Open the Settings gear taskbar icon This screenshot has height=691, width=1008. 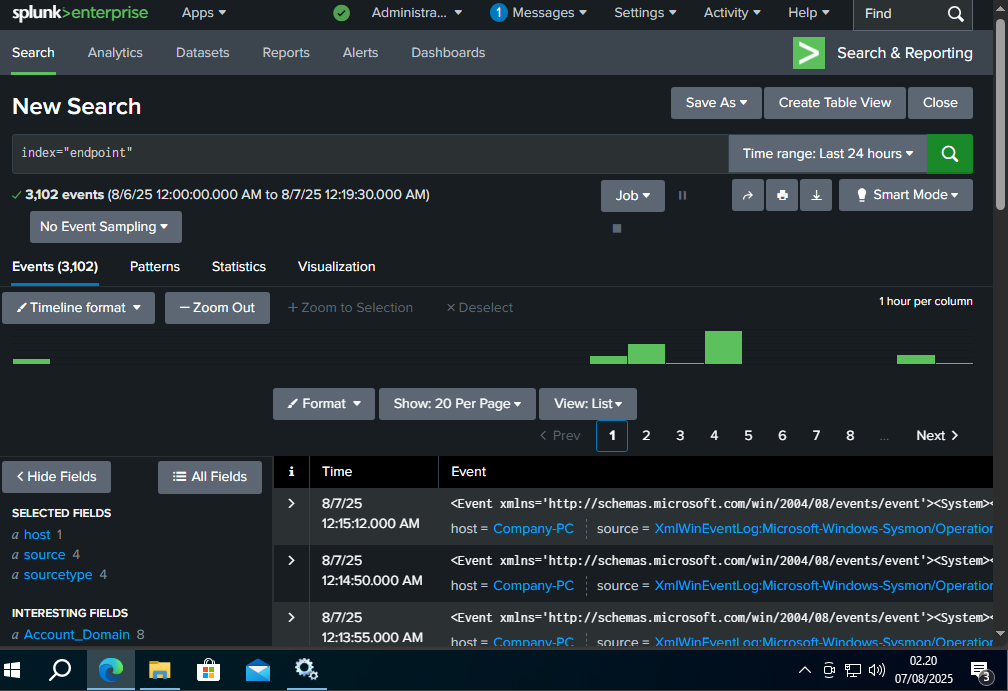coord(307,670)
